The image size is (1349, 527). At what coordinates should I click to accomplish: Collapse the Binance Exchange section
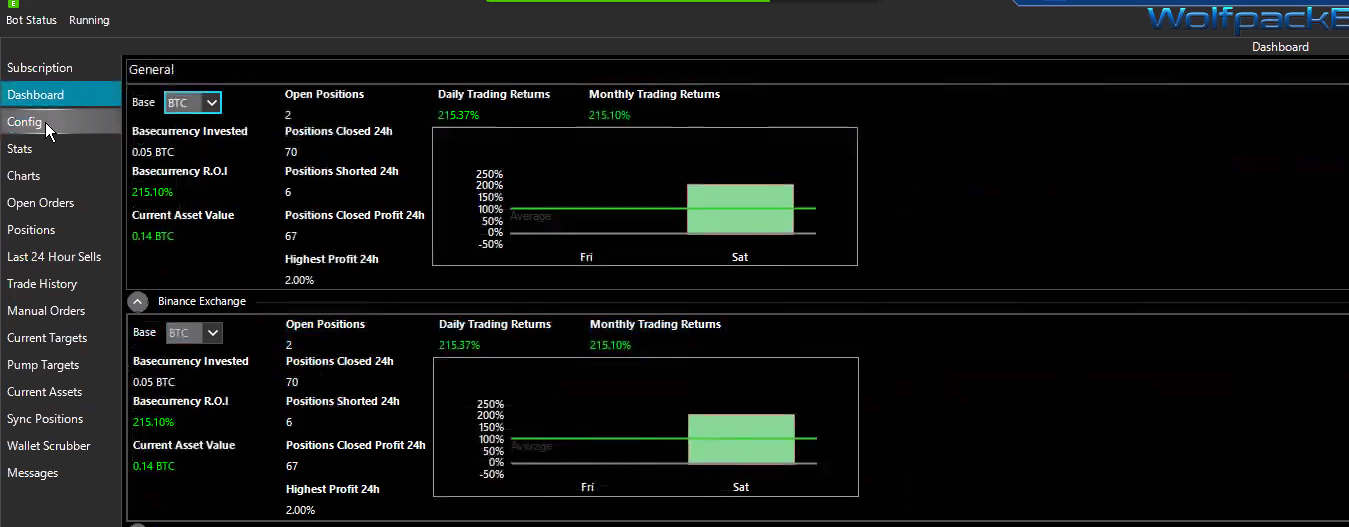pos(138,301)
